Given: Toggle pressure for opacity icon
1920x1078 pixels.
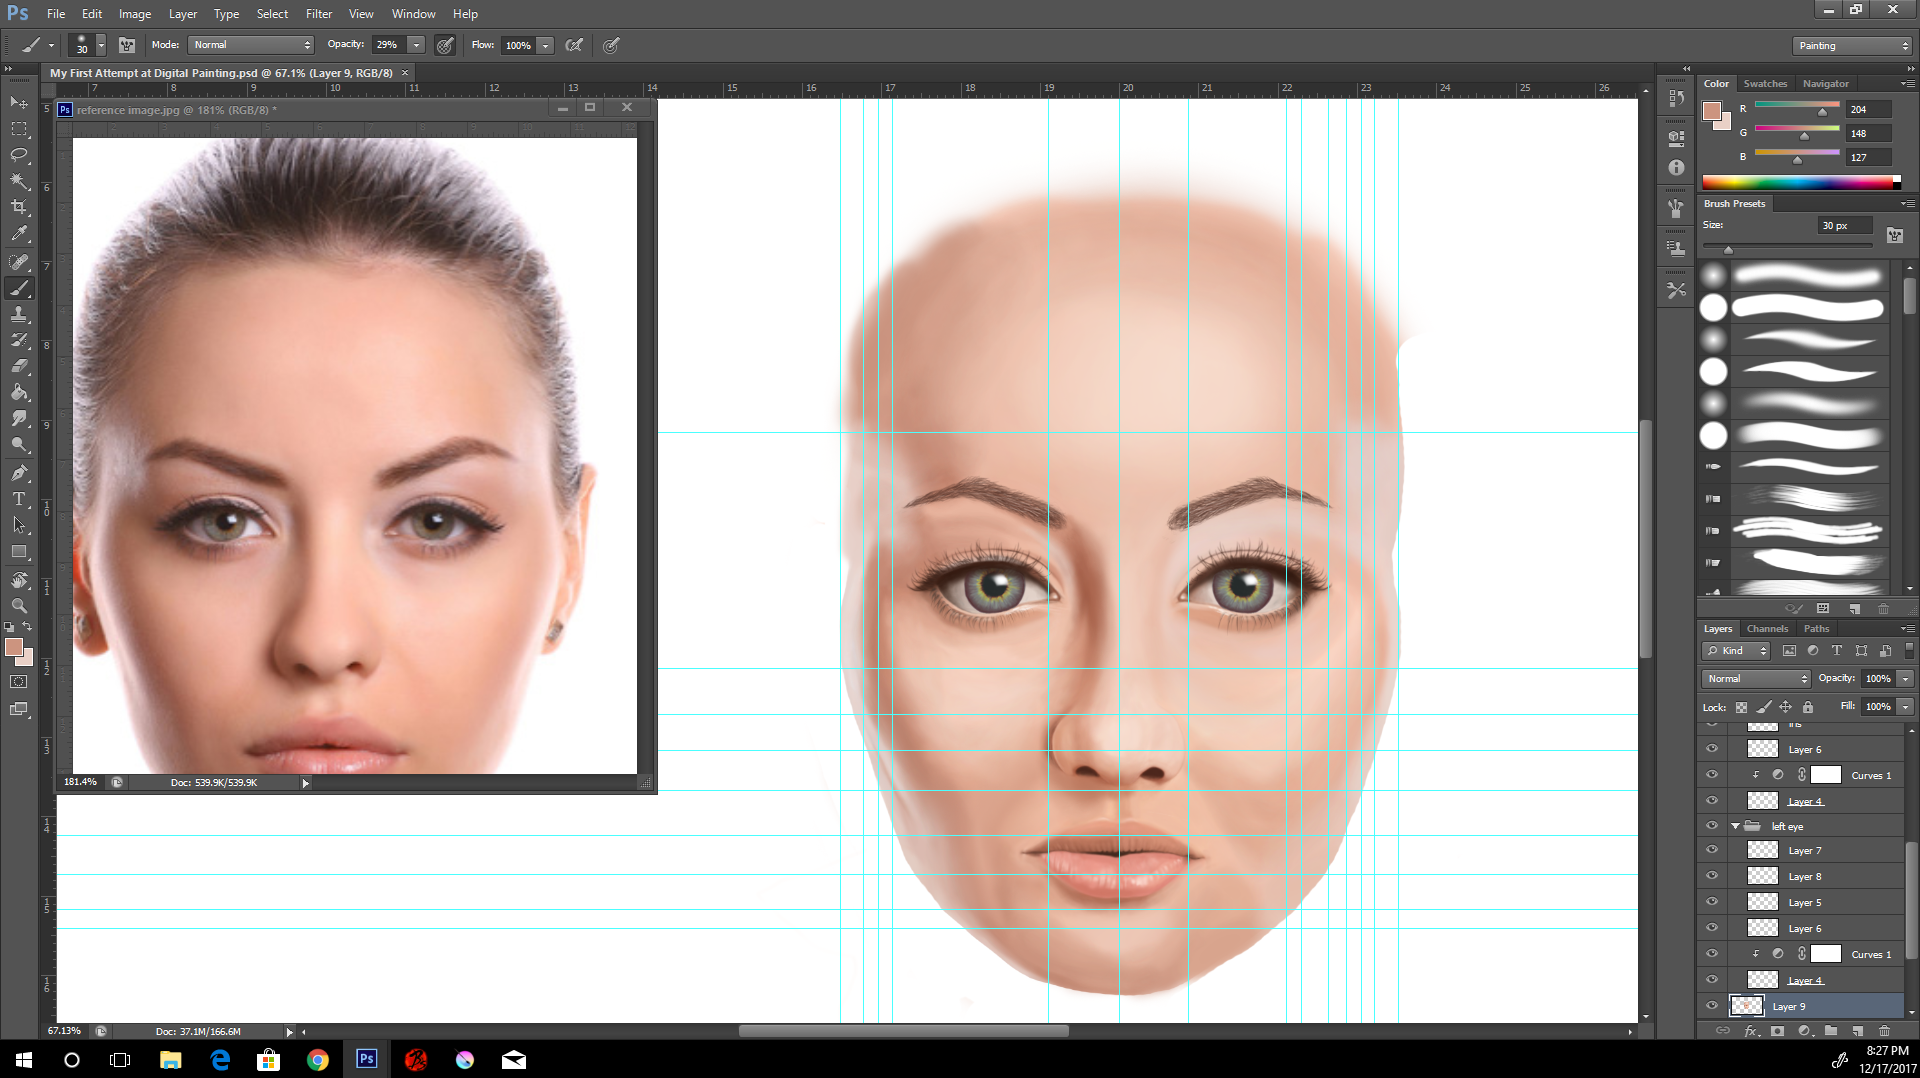Looking at the screenshot, I should pos(445,45).
